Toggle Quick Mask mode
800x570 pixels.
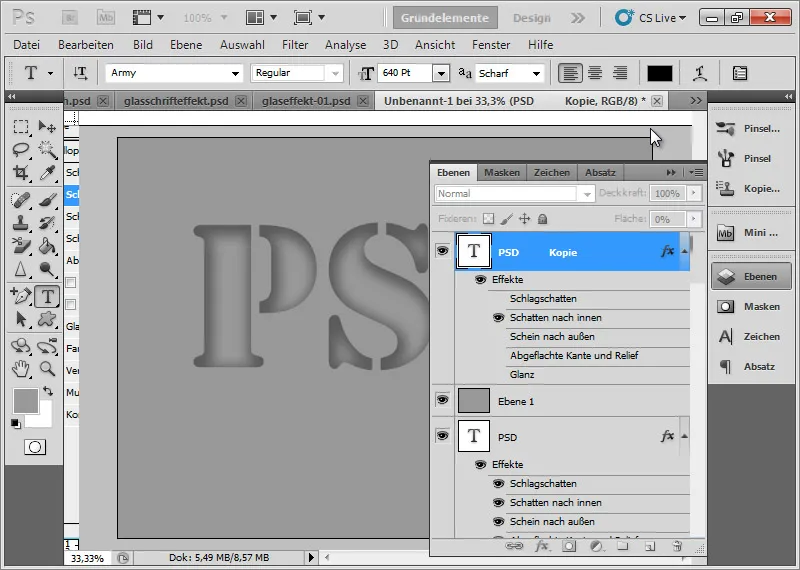35,447
